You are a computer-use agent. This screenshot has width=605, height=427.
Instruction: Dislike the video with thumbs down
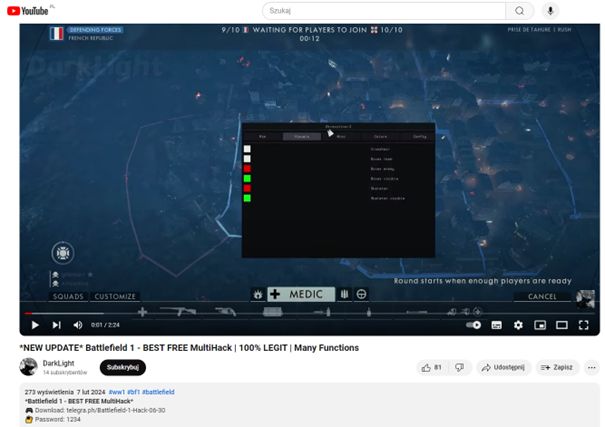click(459, 368)
